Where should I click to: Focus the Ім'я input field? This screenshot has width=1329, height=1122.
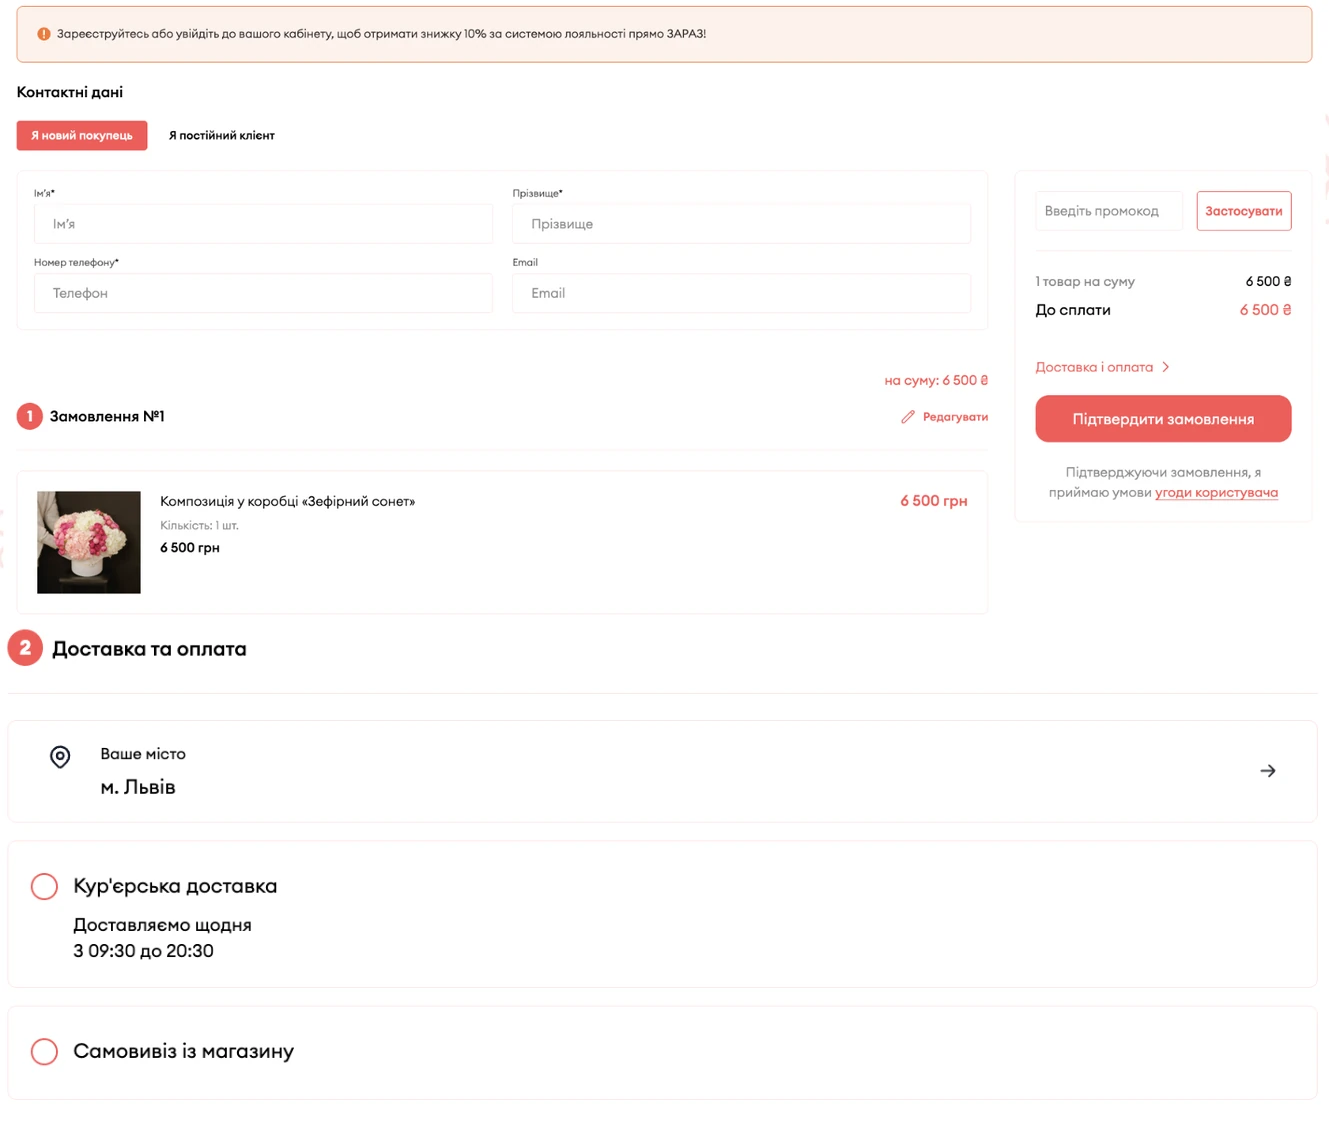pyautogui.click(x=263, y=224)
